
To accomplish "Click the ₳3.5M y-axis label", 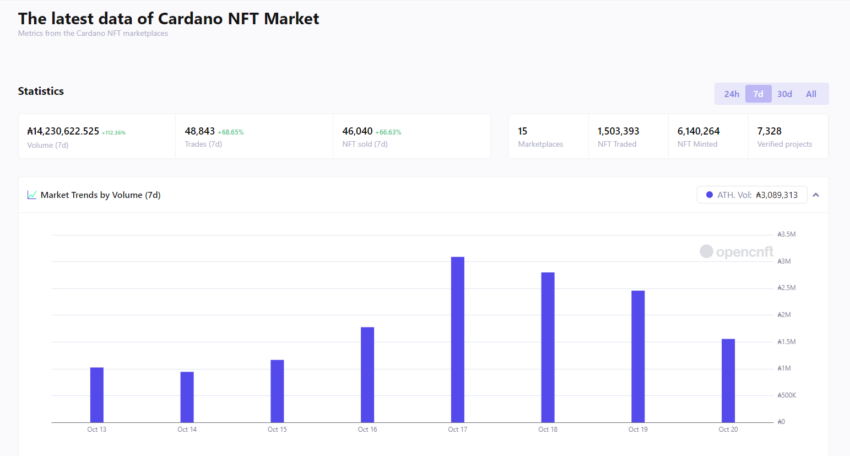I will tap(787, 234).
